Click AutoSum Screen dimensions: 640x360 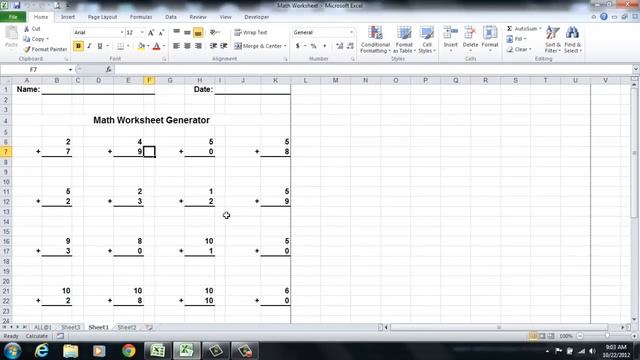[522, 29]
